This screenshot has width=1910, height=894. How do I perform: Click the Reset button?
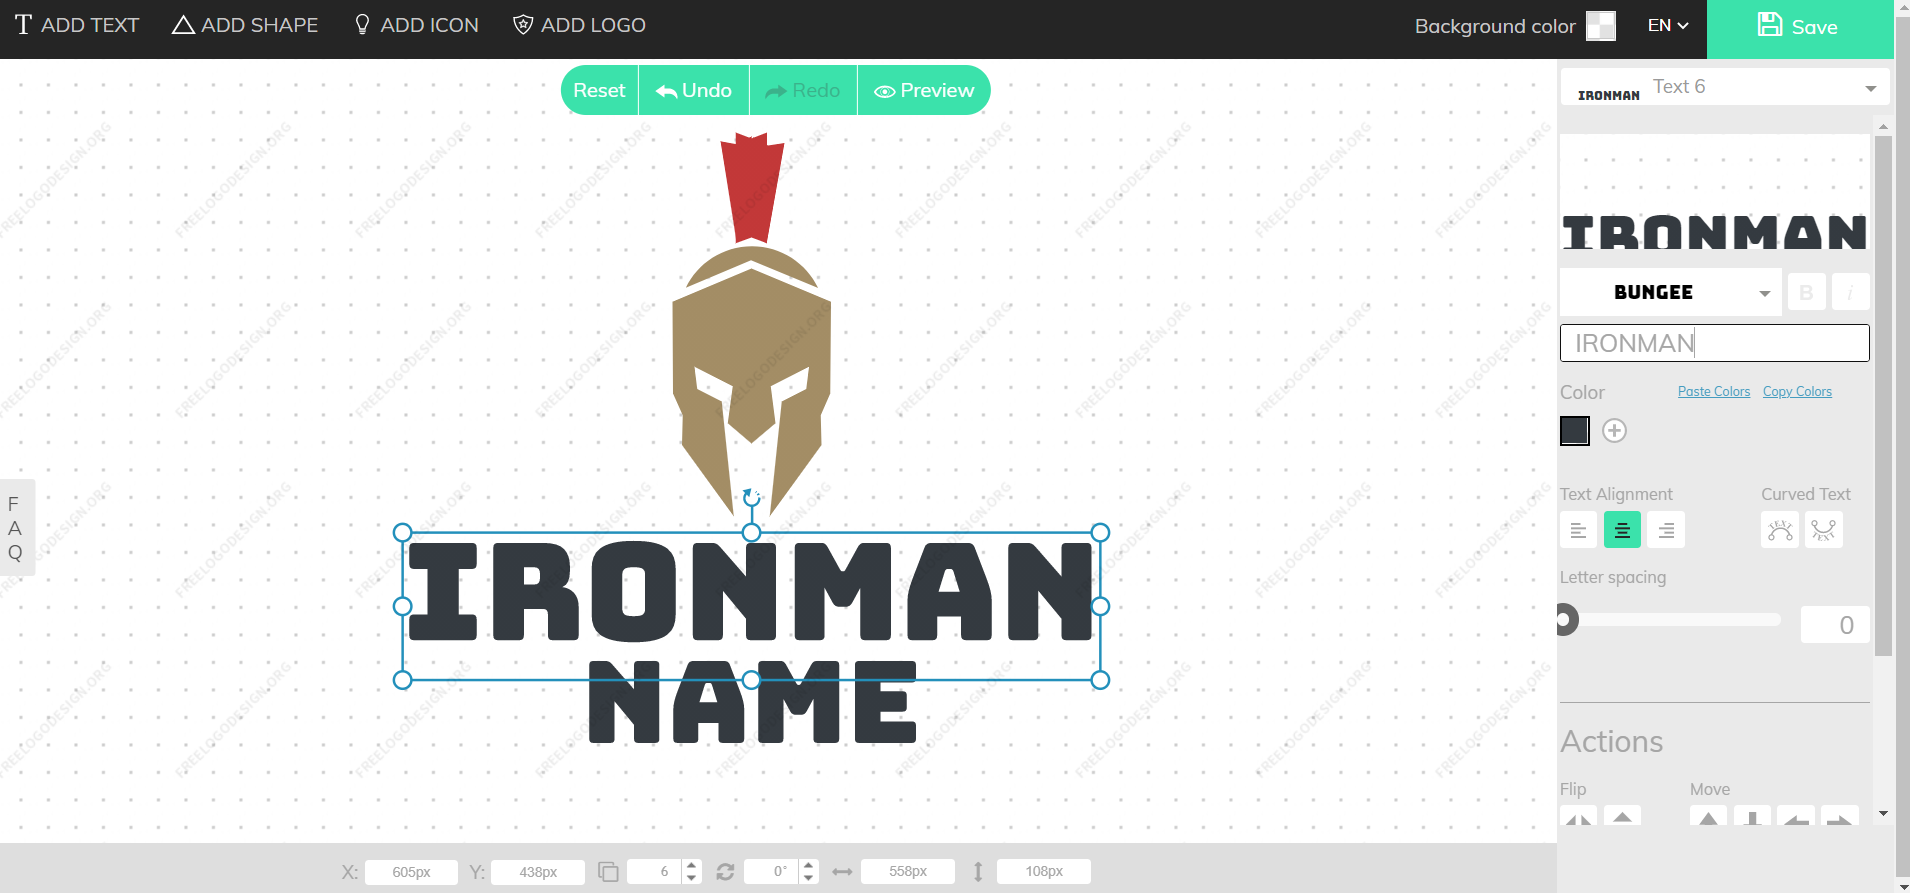[x=599, y=90]
